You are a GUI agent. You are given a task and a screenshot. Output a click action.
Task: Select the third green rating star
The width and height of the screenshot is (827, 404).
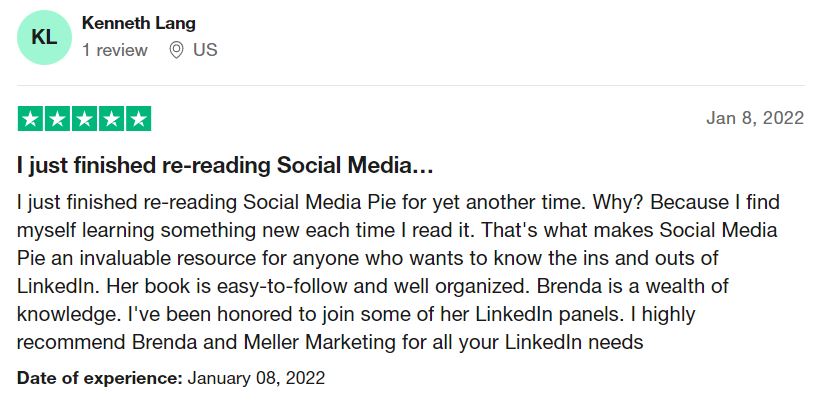(84, 118)
